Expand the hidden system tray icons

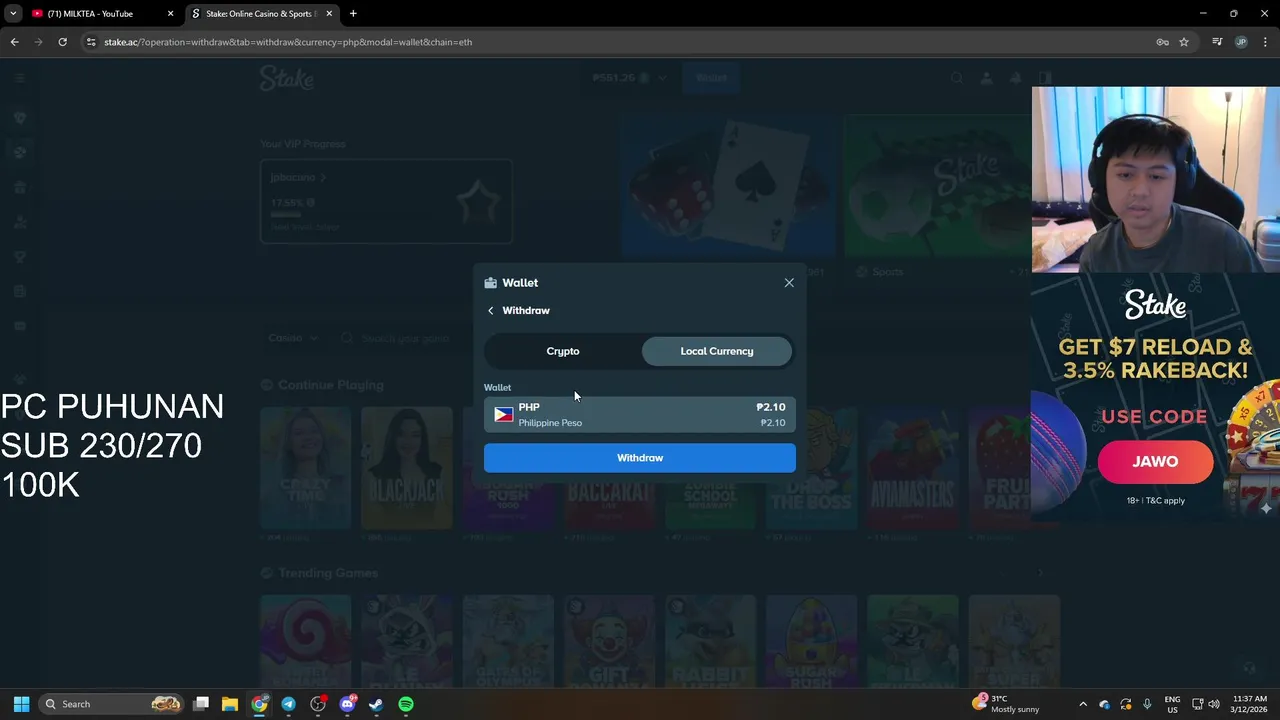click(1083, 704)
